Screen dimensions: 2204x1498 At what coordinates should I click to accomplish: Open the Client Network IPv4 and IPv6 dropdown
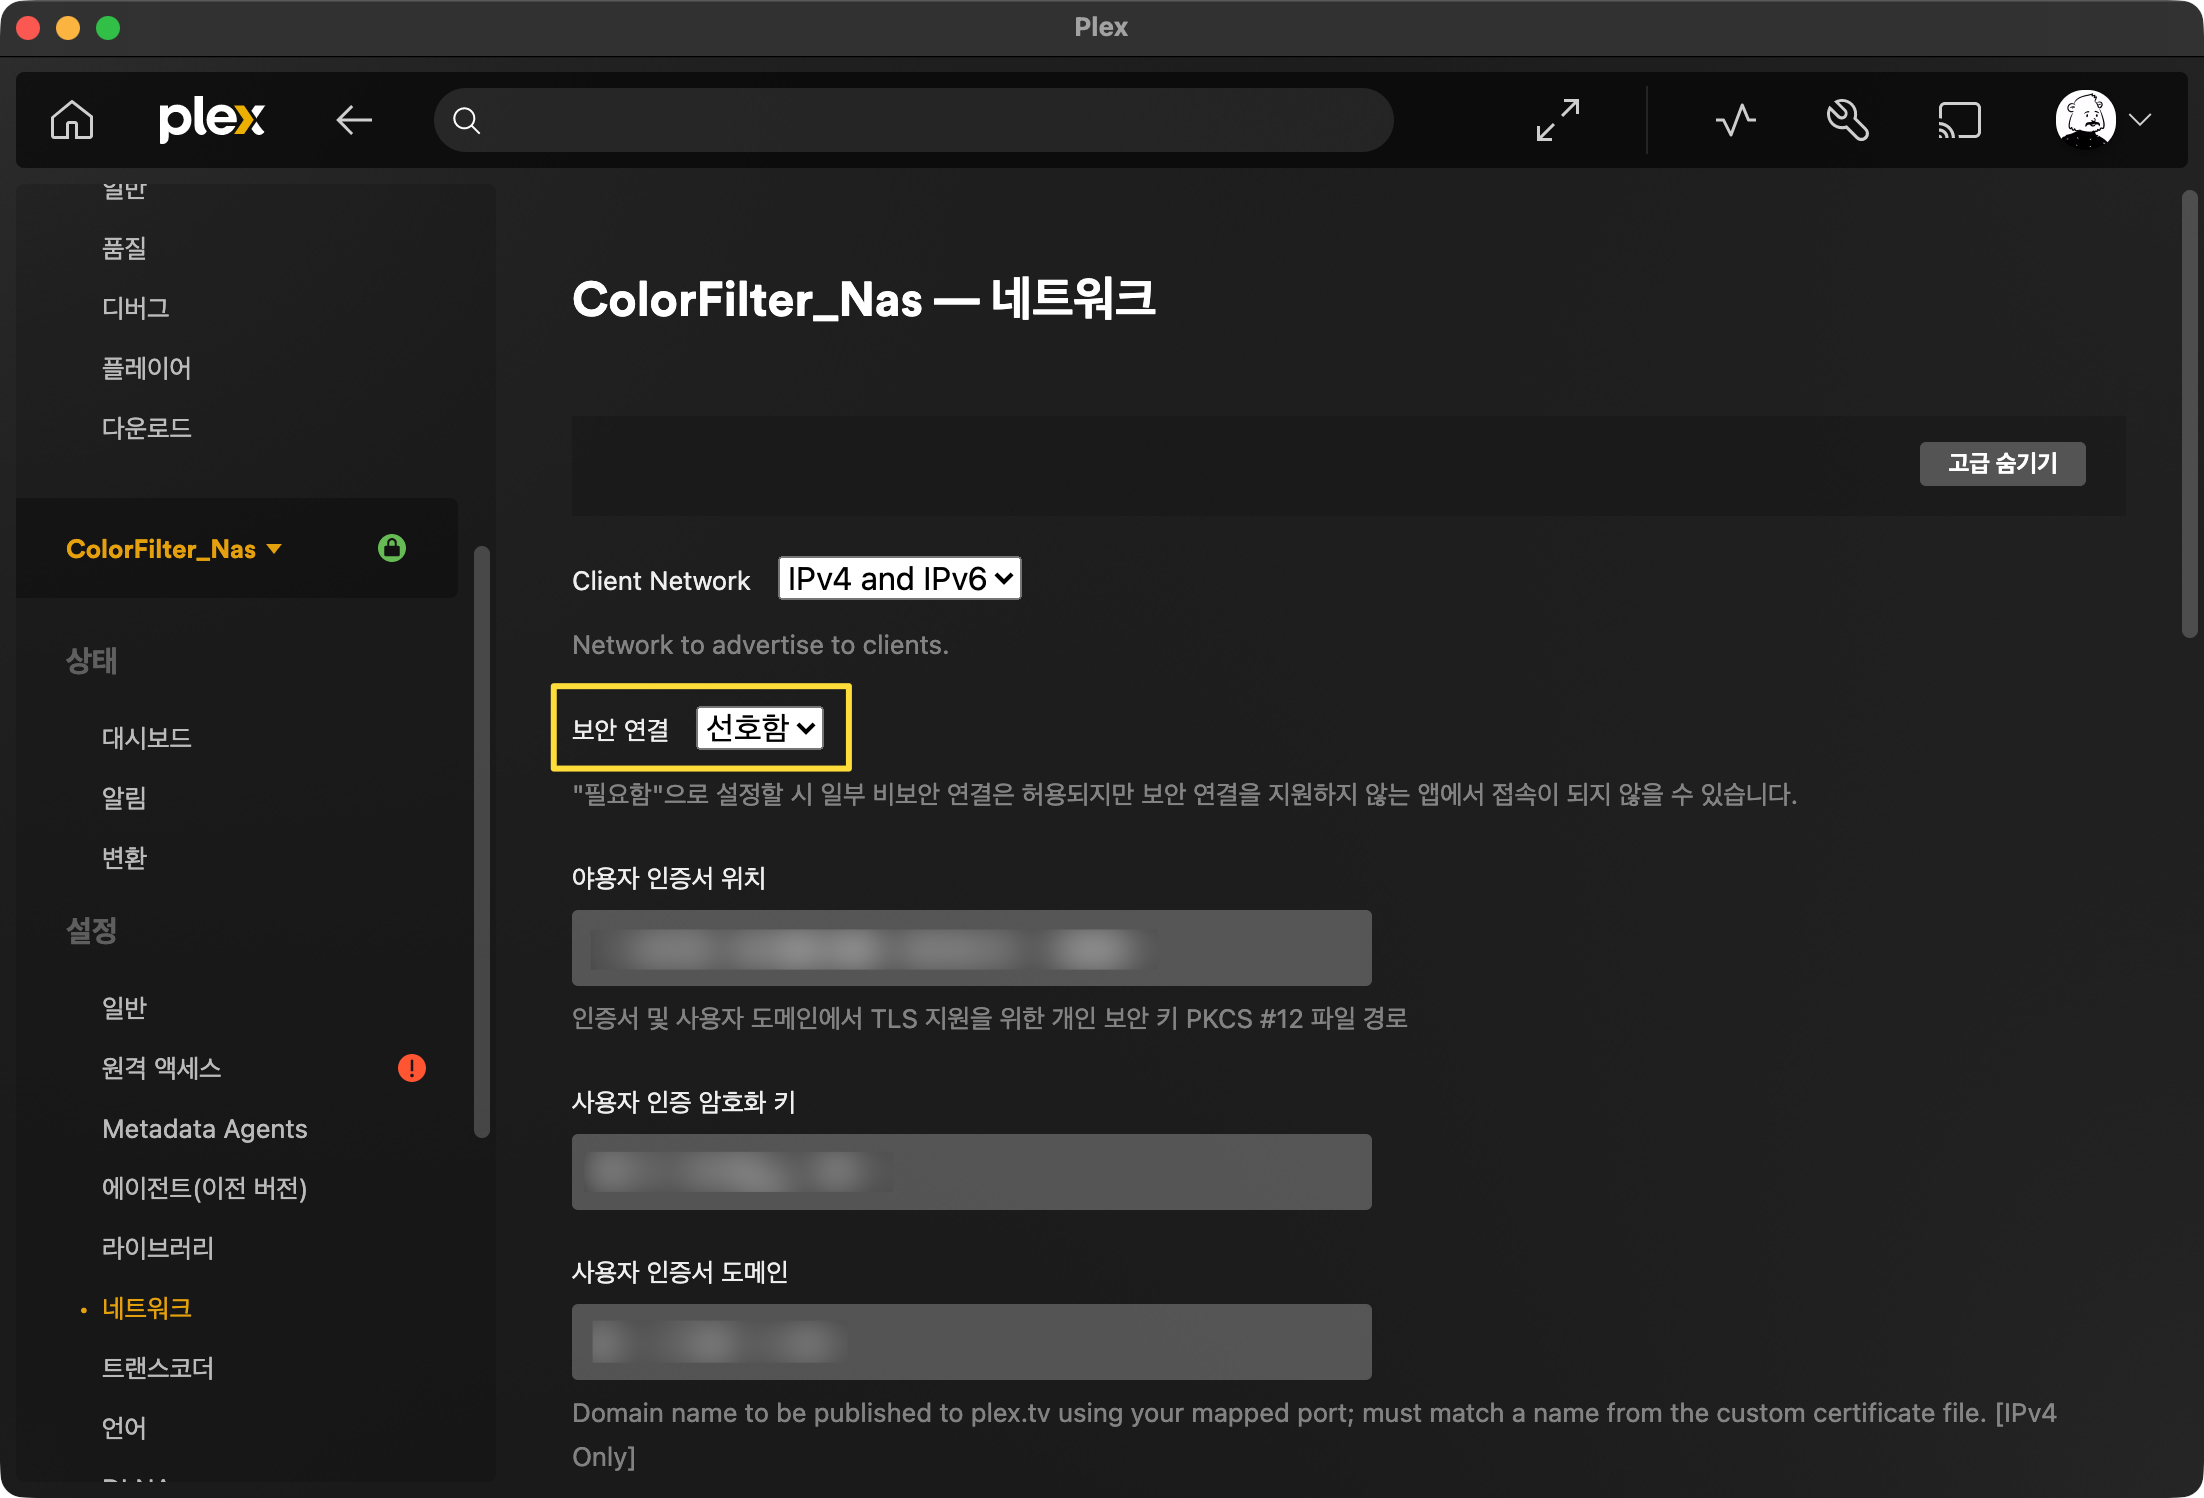(x=899, y=579)
